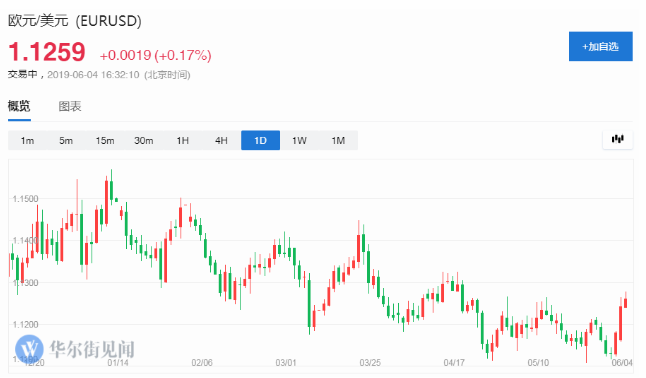This screenshot has height=378, width=646.
Task: Switch to the 图表 tab
Action: tap(70, 106)
